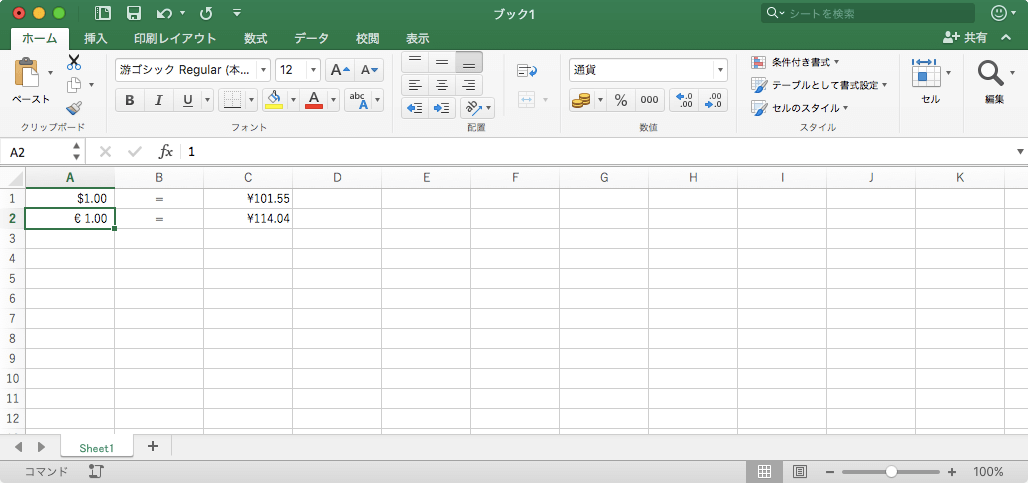Open number format 通貨 dropdown
Viewport: 1028px width, 483px height.
pos(721,69)
